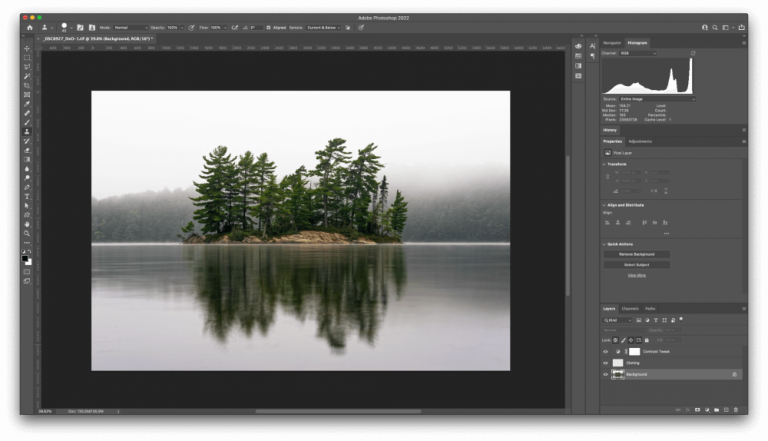Screen dimensions: 768x441
Task: Hide the Contrast Tweak layer
Action: click(x=605, y=352)
